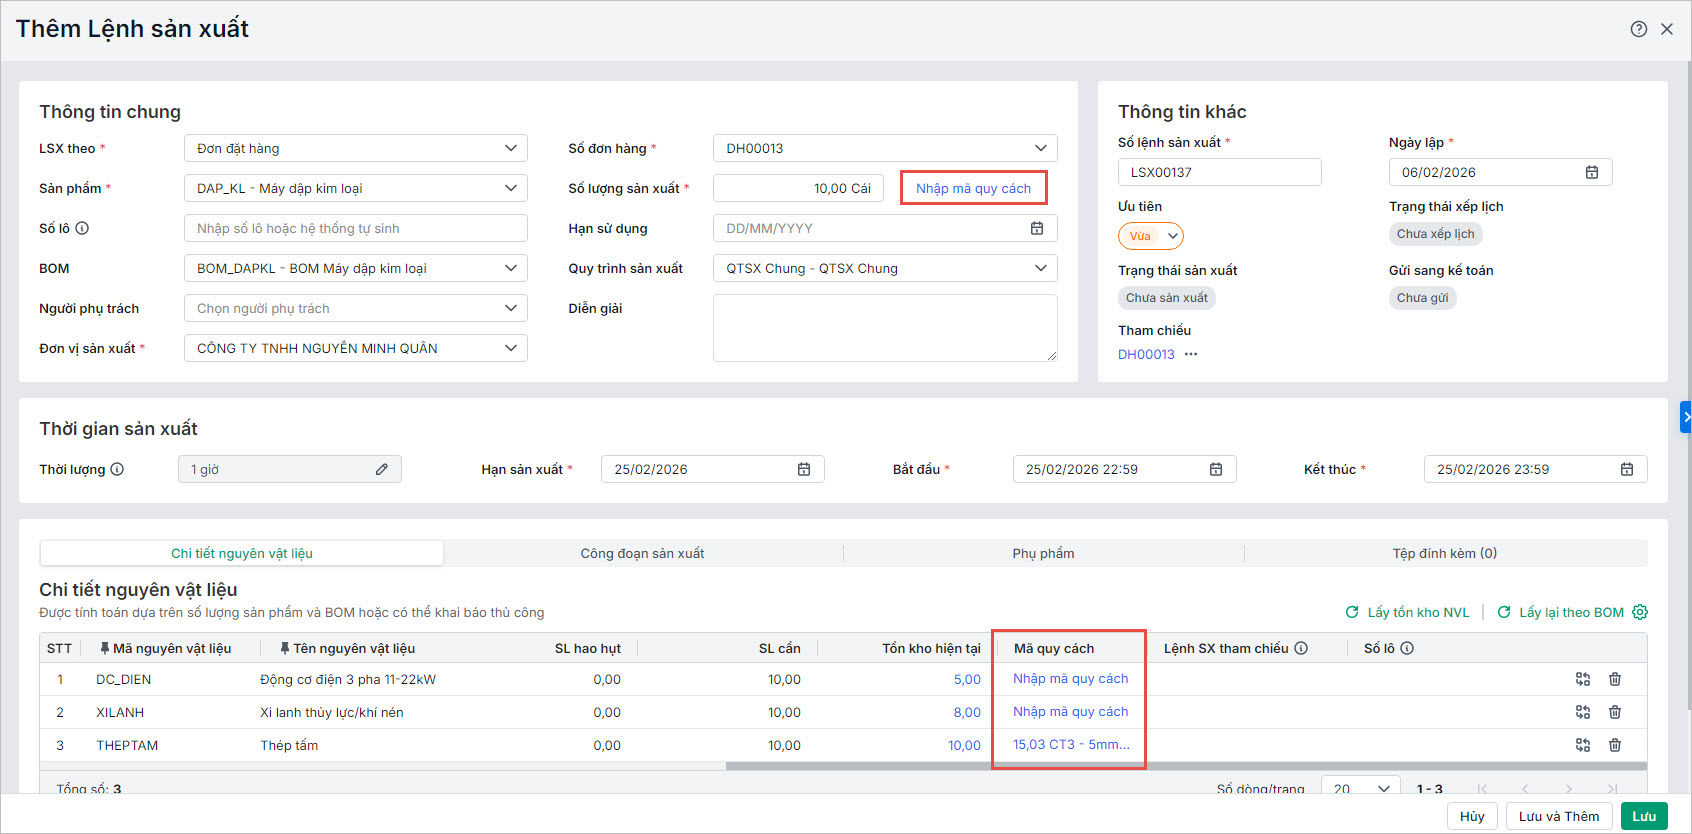Viewport: 1692px width, 834px height.
Task: Open calendar for Hạn sản xuất date
Action: [804, 469]
